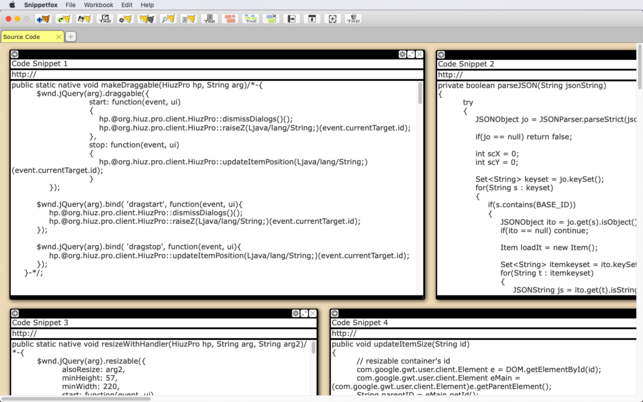Click the blue-green blocks TAB icon
The width and height of the screenshot is (643, 402).
(x=251, y=19)
